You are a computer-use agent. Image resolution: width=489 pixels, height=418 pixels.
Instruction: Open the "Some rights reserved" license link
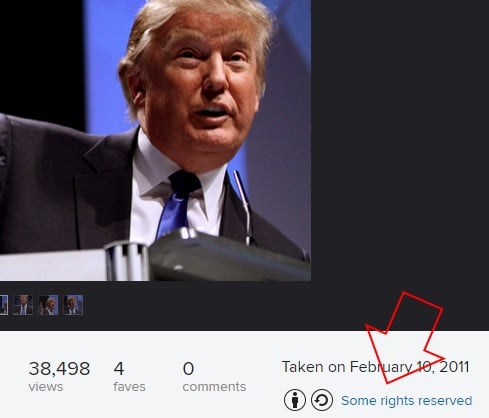[406, 400]
